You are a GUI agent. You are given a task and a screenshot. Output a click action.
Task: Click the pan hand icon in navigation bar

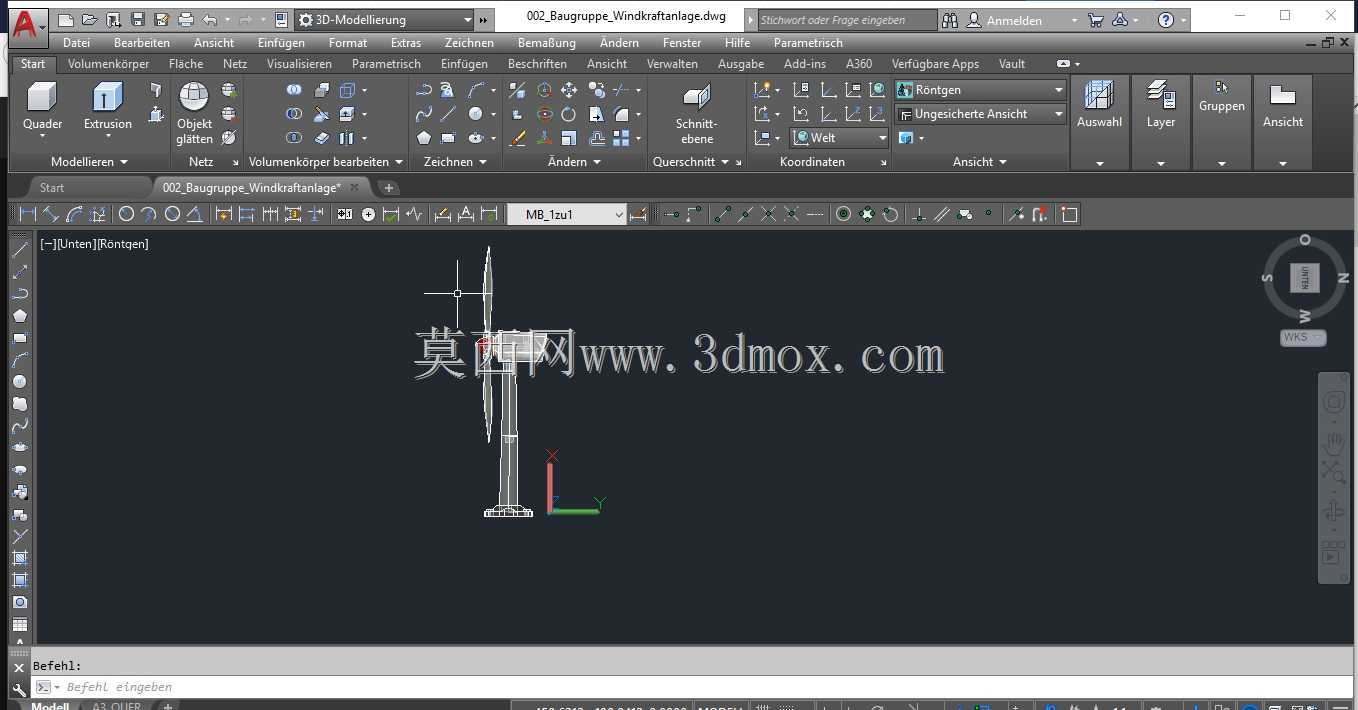1334,443
